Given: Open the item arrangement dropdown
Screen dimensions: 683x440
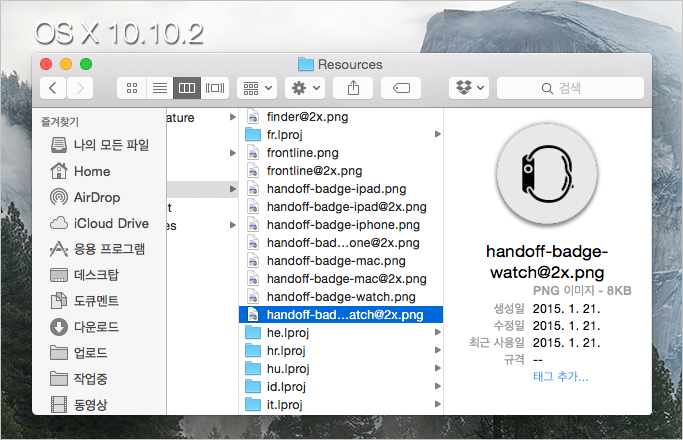Looking at the screenshot, I should 257,88.
